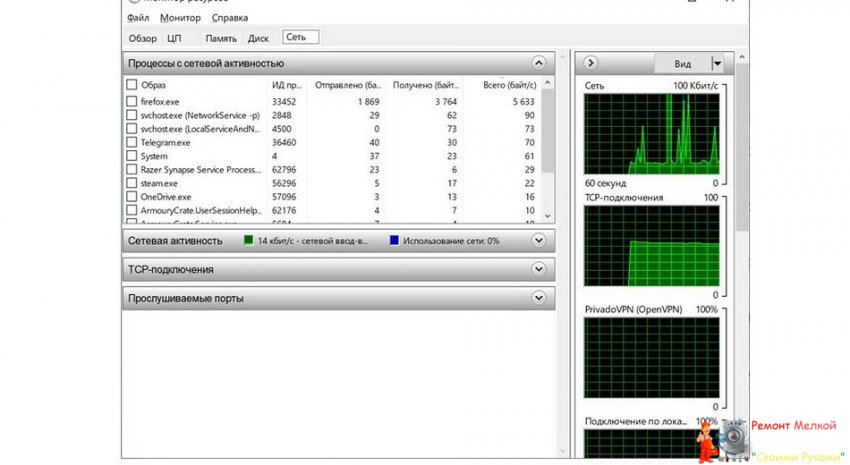Sort by Отправлено column header
The image size is (850, 465).
(347, 85)
